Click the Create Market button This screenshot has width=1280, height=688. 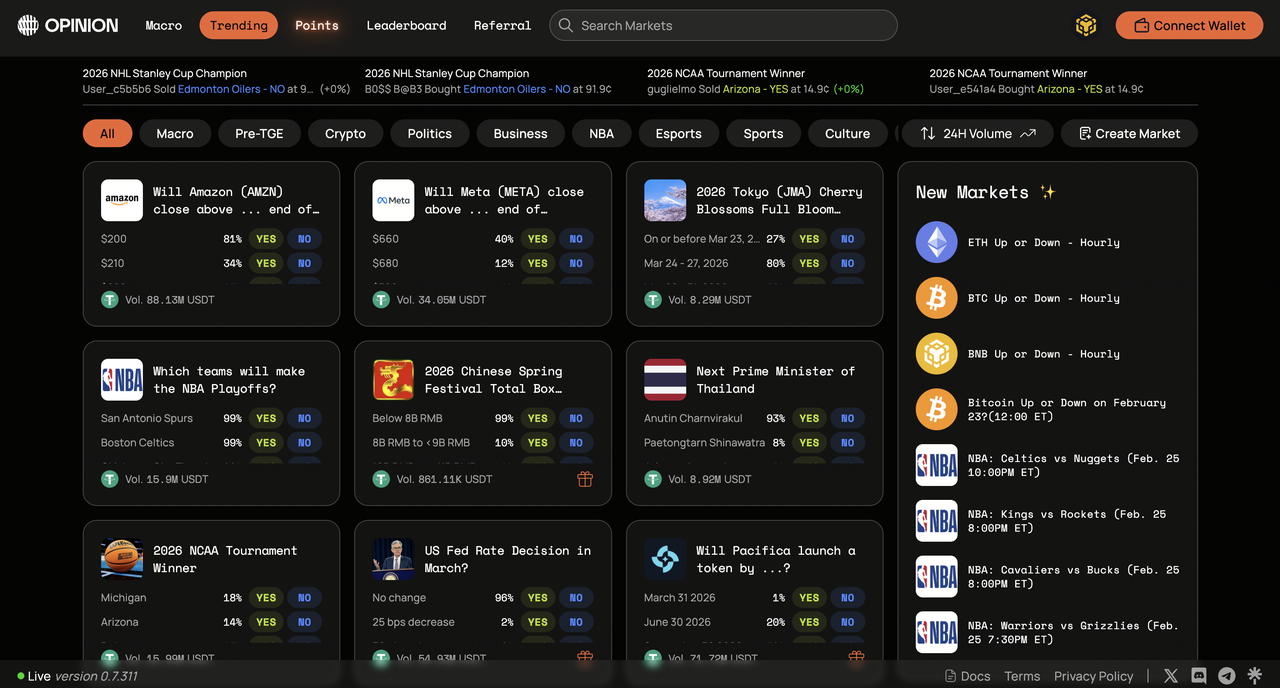[x=1129, y=133]
